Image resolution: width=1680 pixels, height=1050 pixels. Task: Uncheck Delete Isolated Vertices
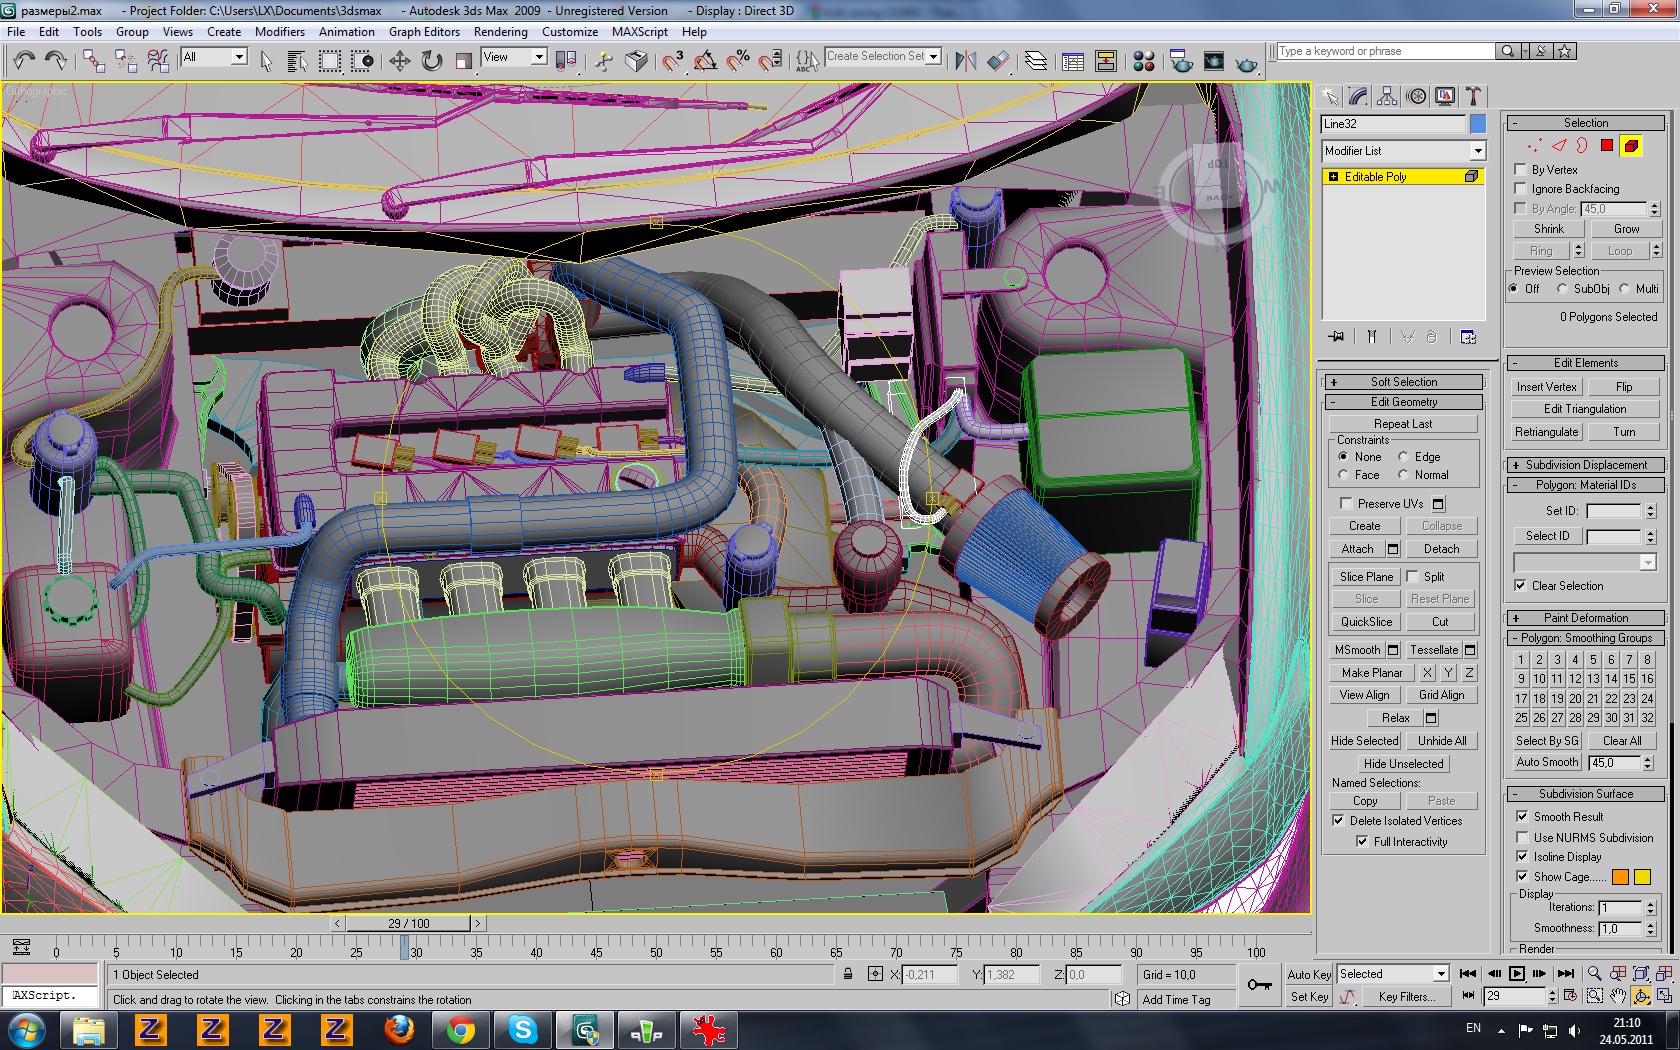(1338, 821)
